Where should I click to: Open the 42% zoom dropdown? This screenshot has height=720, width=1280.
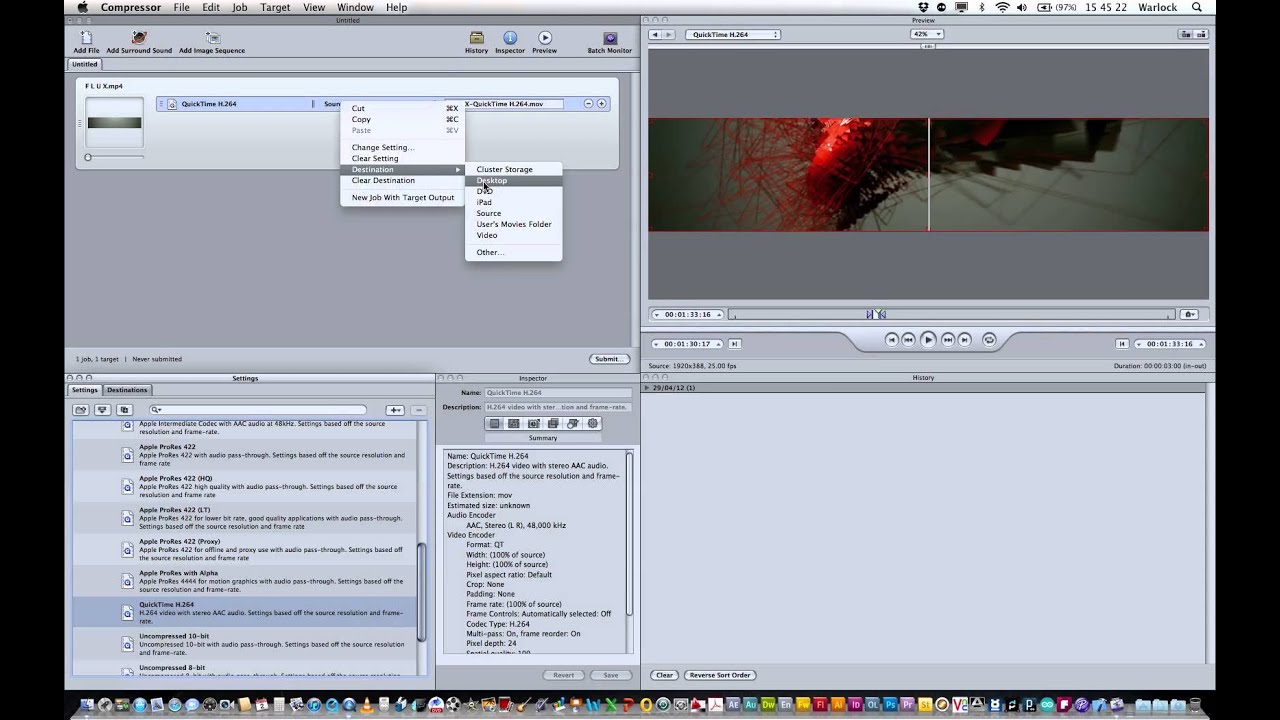coord(926,34)
